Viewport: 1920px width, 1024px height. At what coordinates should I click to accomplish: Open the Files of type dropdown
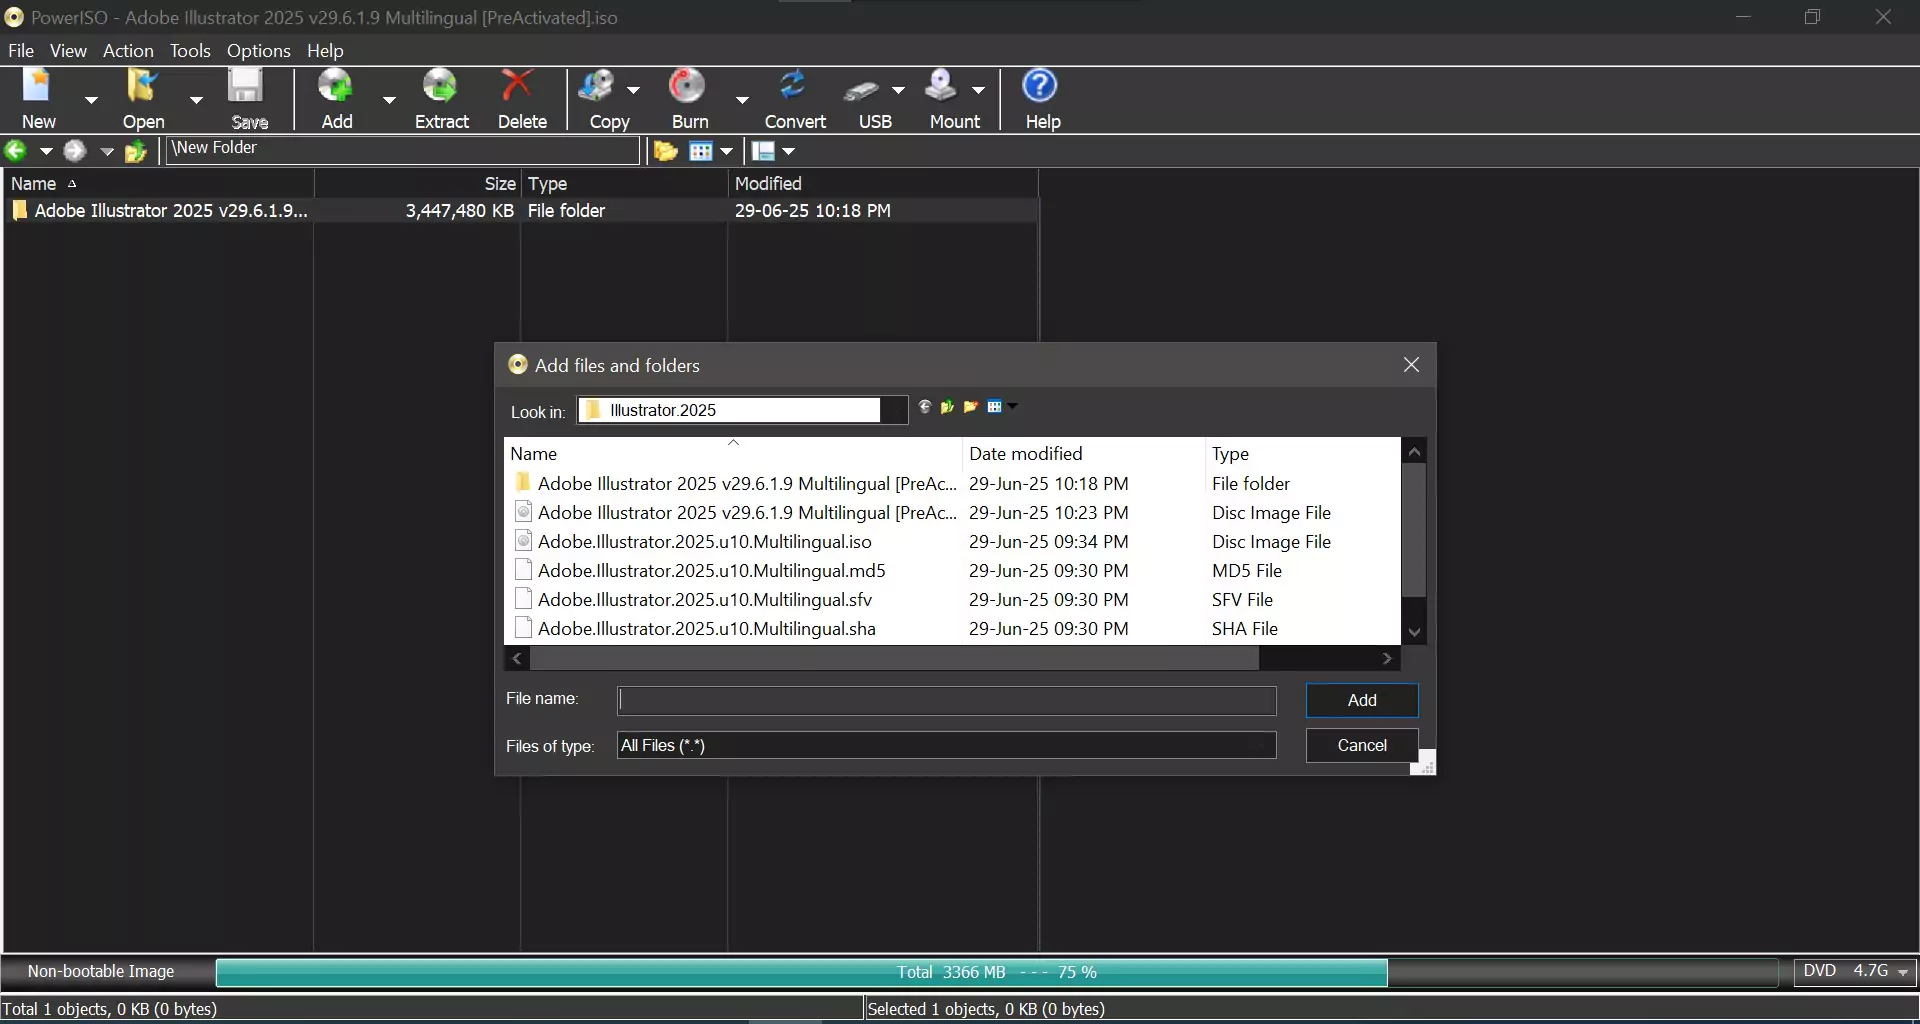coord(946,745)
